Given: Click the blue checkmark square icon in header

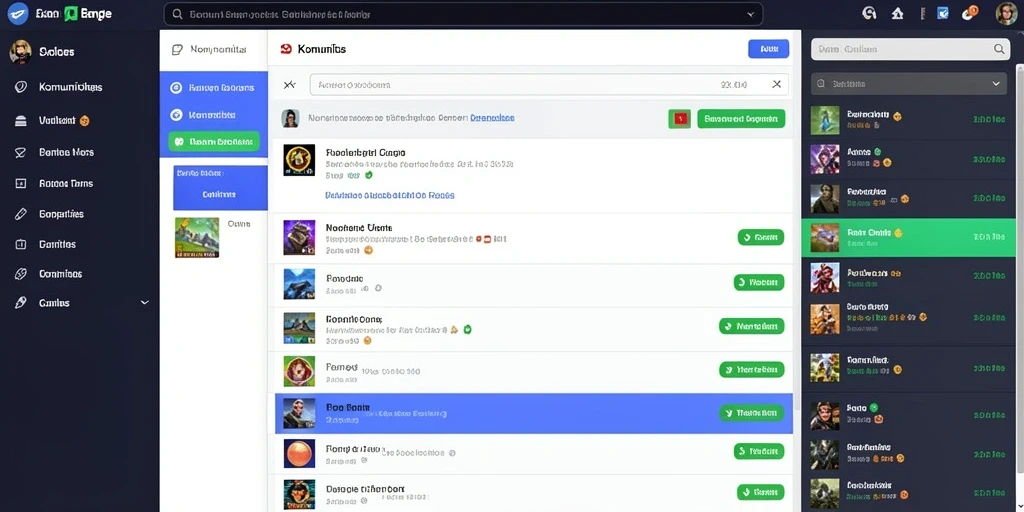Looking at the screenshot, I should (x=942, y=12).
